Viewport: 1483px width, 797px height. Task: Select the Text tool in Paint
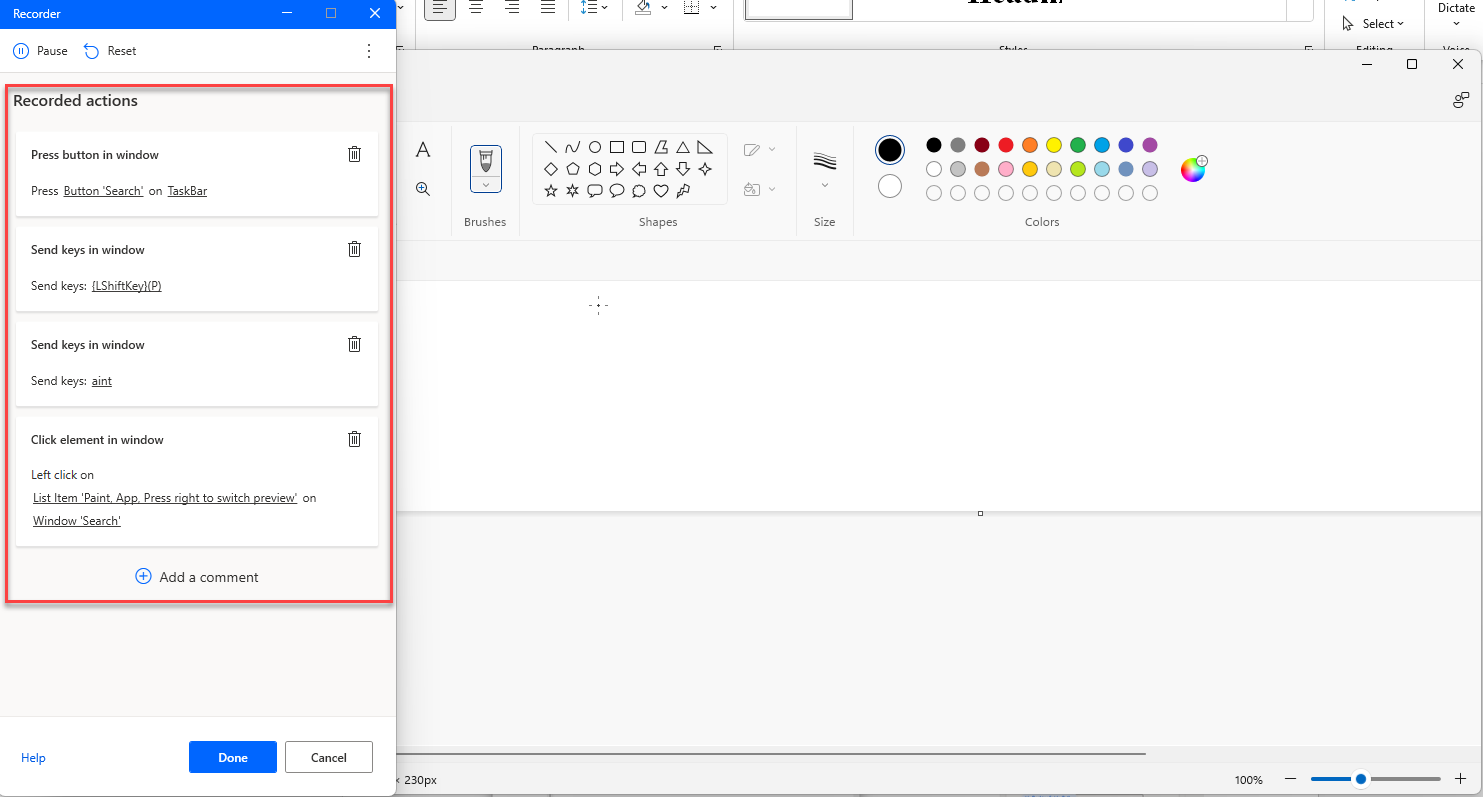click(423, 148)
